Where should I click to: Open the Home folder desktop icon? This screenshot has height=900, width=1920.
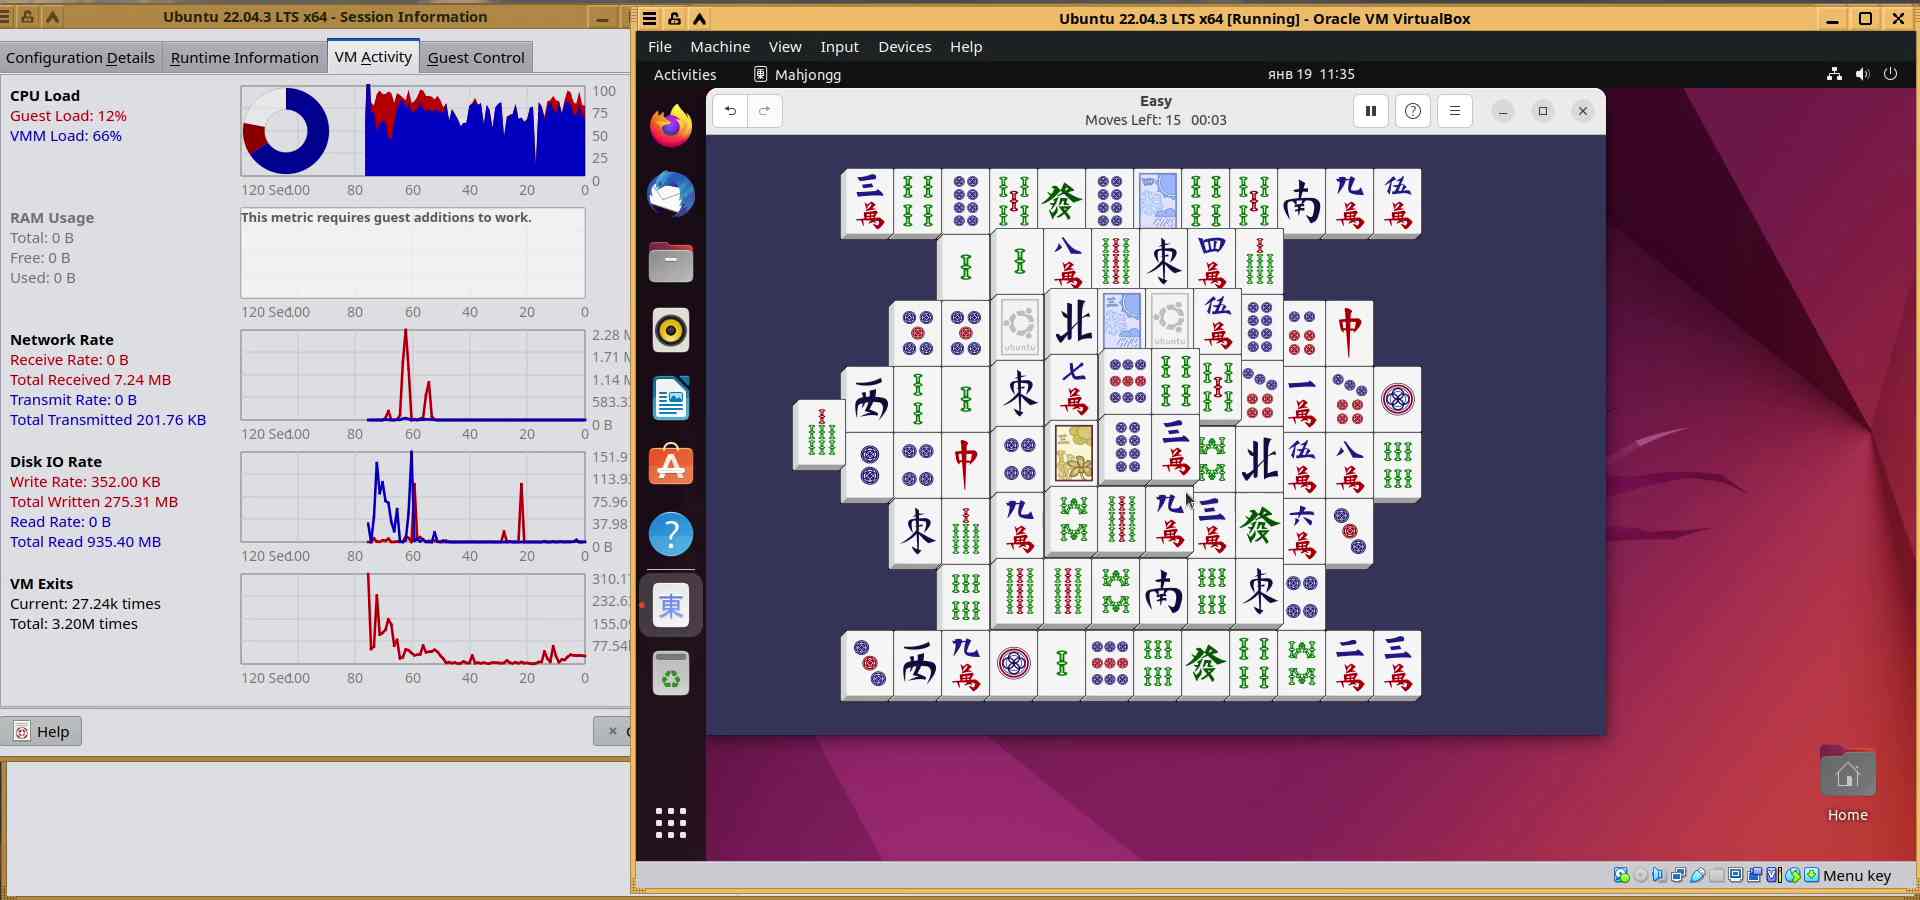coord(1848,785)
